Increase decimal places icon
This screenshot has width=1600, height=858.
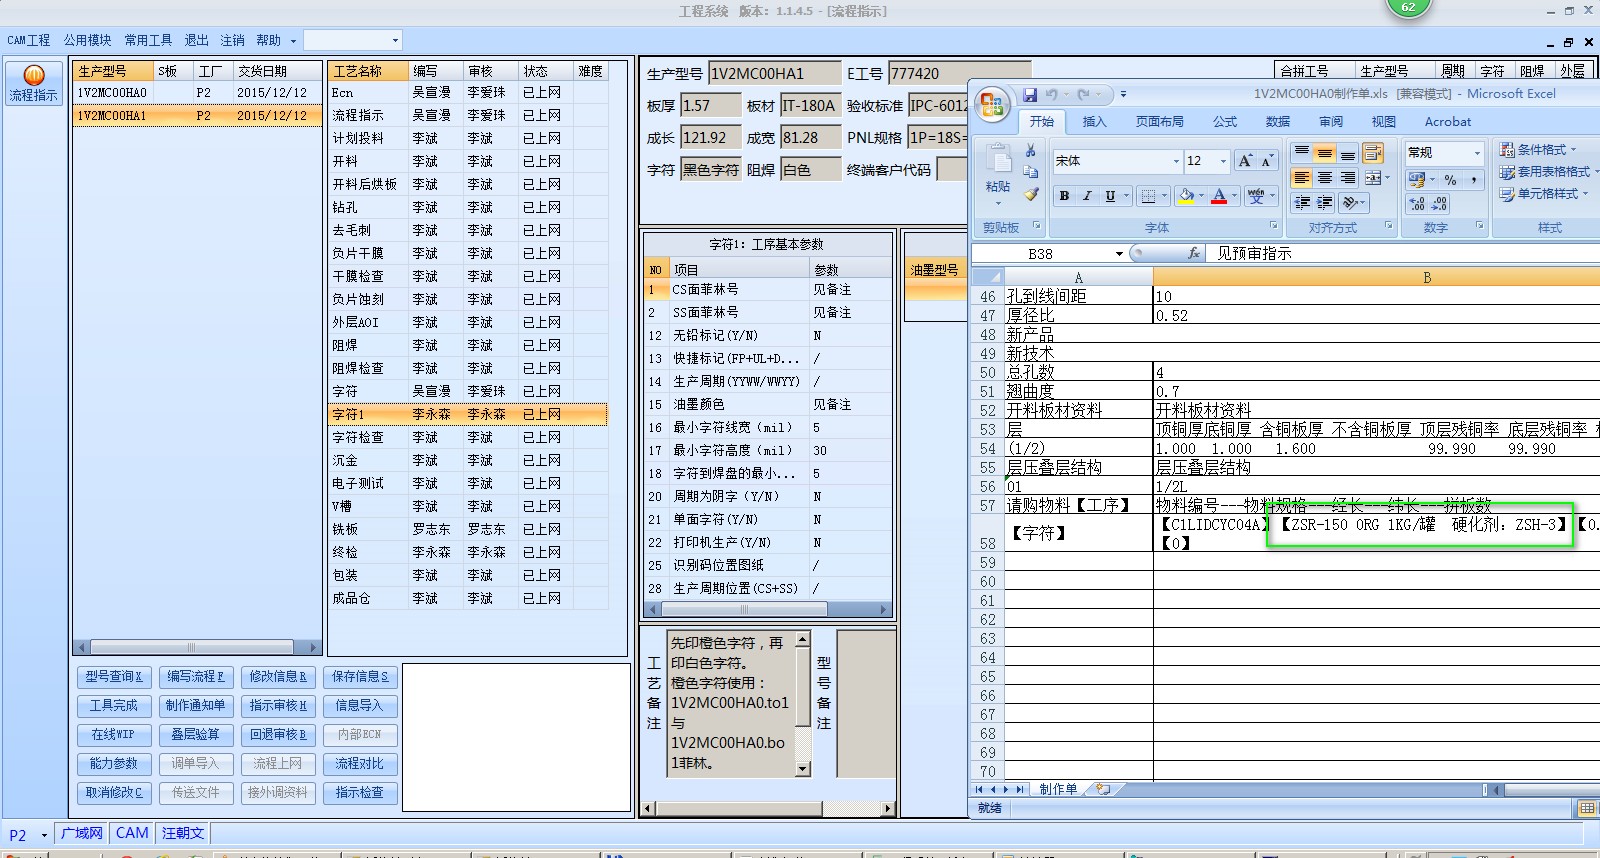[1417, 203]
